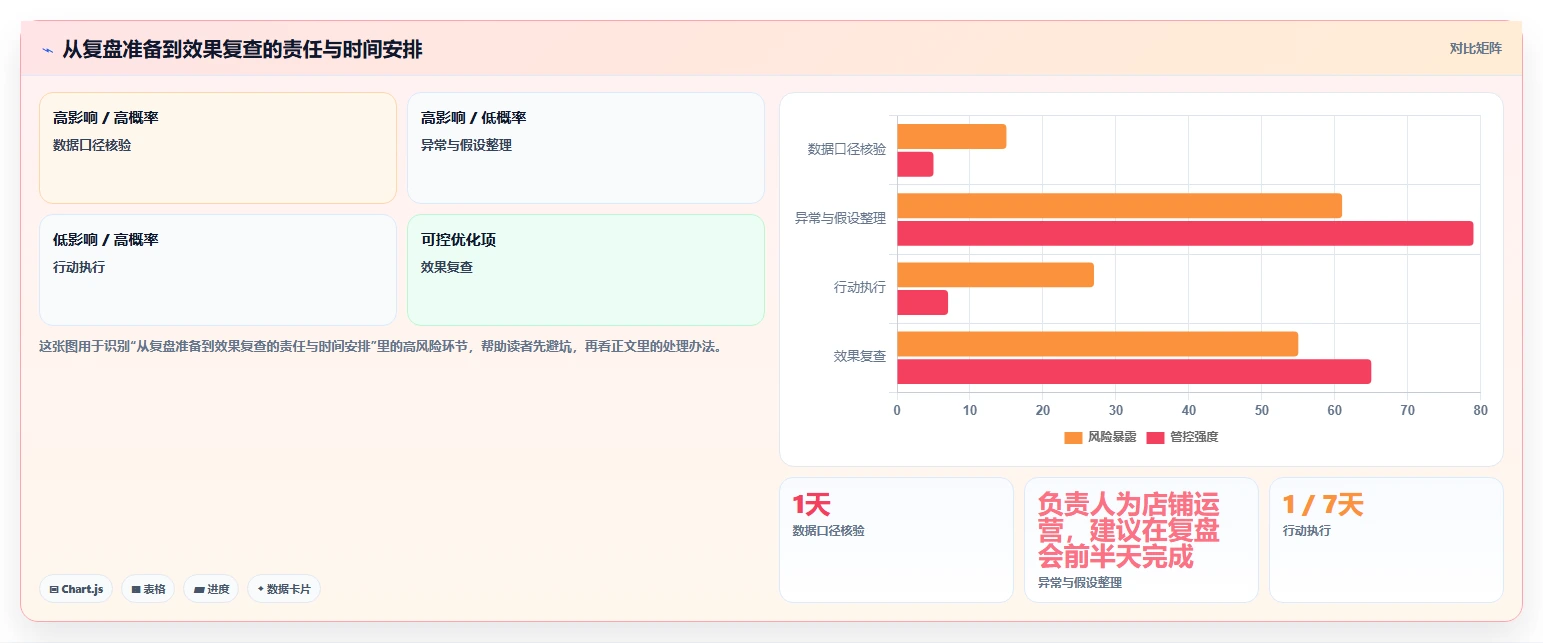Click the 异常与假设整理 y-axis label
Screen dimensions: 1543x643
841,218
